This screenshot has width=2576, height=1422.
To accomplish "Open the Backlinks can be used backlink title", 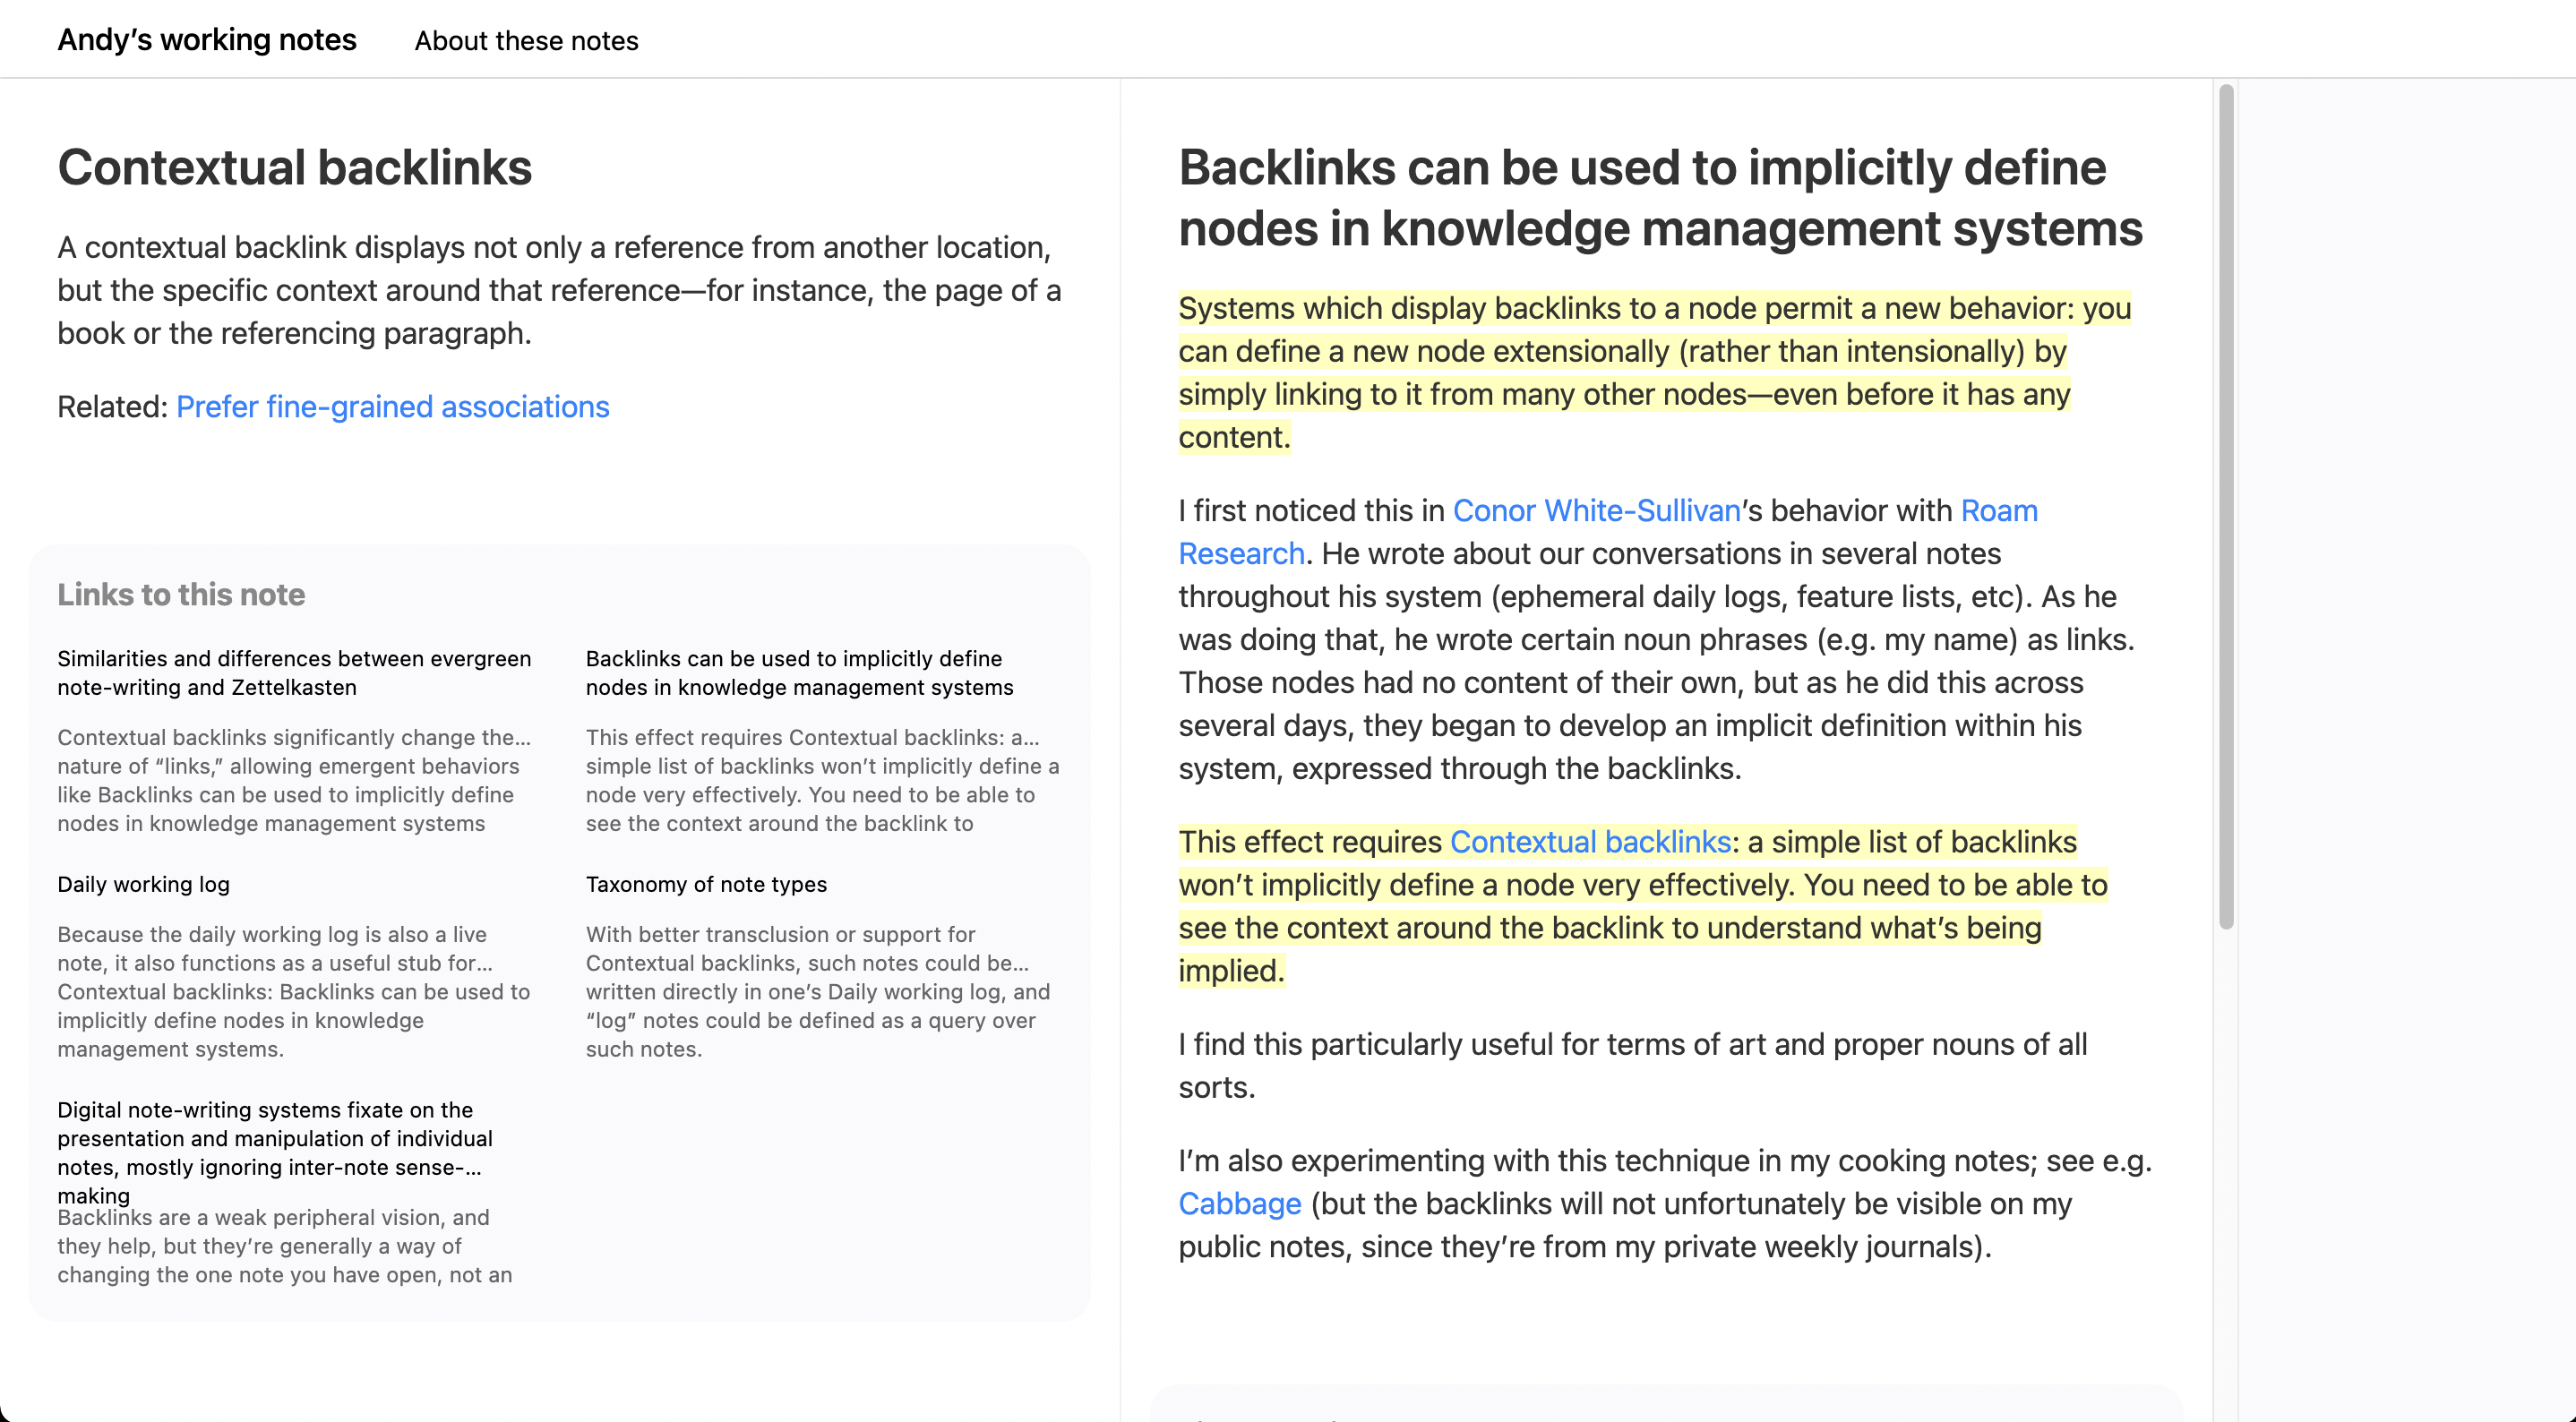I will [799, 673].
